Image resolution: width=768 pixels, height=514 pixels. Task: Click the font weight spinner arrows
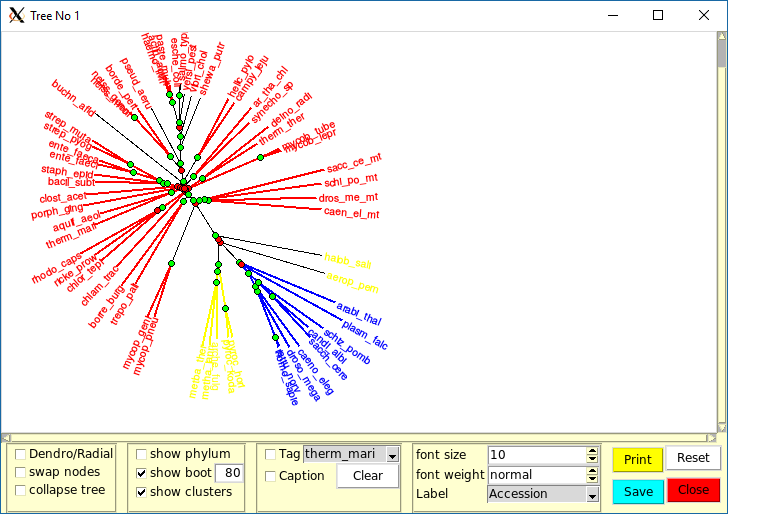pyautogui.click(x=592, y=474)
